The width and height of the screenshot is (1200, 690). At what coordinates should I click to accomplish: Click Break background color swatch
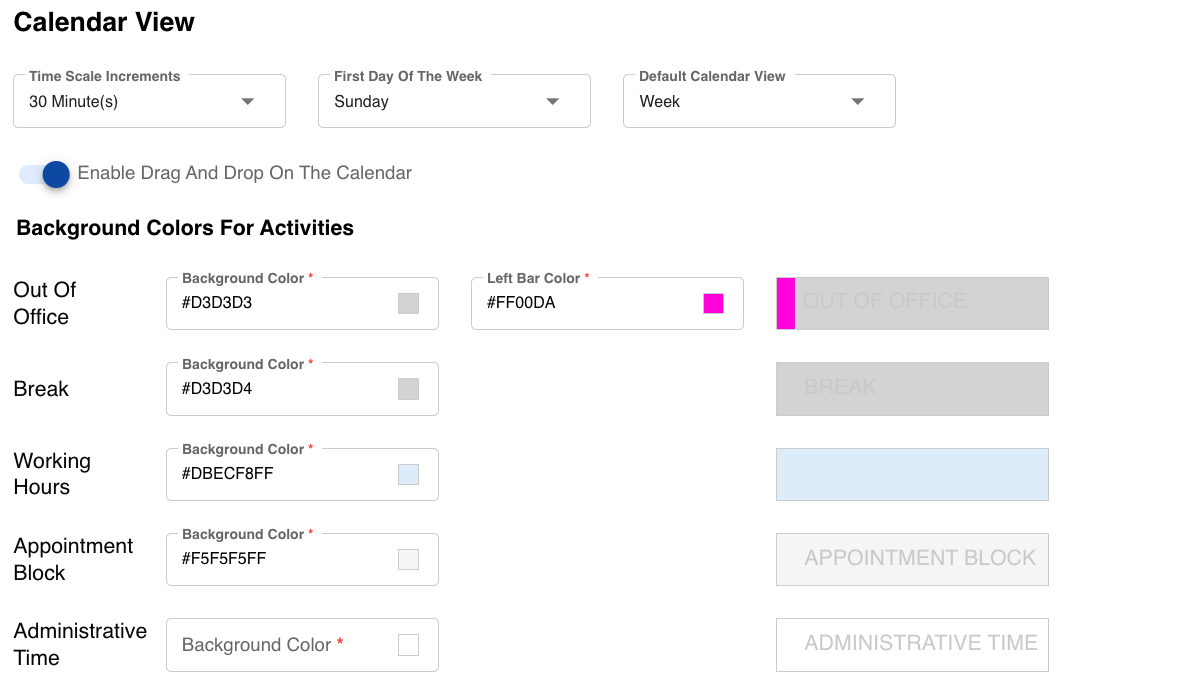(408, 389)
